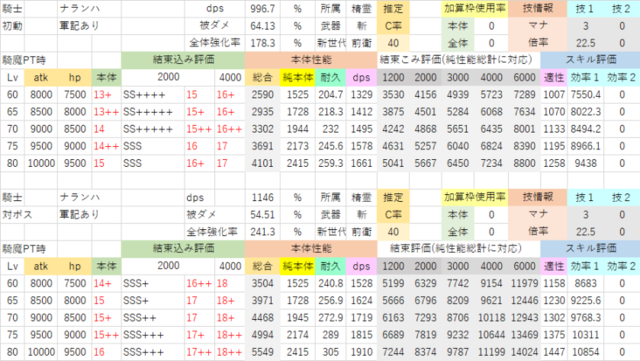Select the 効率1 value 10854
The width and height of the screenshot is (640, 361).
click(586, 352)
